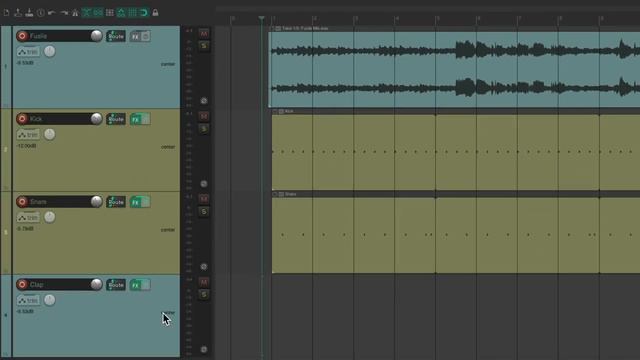The image size is (640, 360).
Task: Click the New project toolbar icon
Action: pyautogui.click(x=7, y=13)
